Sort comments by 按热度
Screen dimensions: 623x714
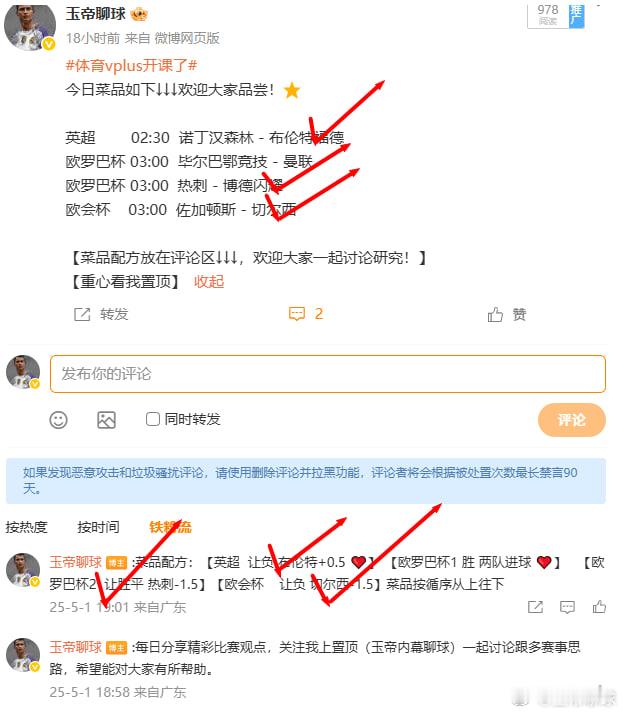tap(26, 527)
